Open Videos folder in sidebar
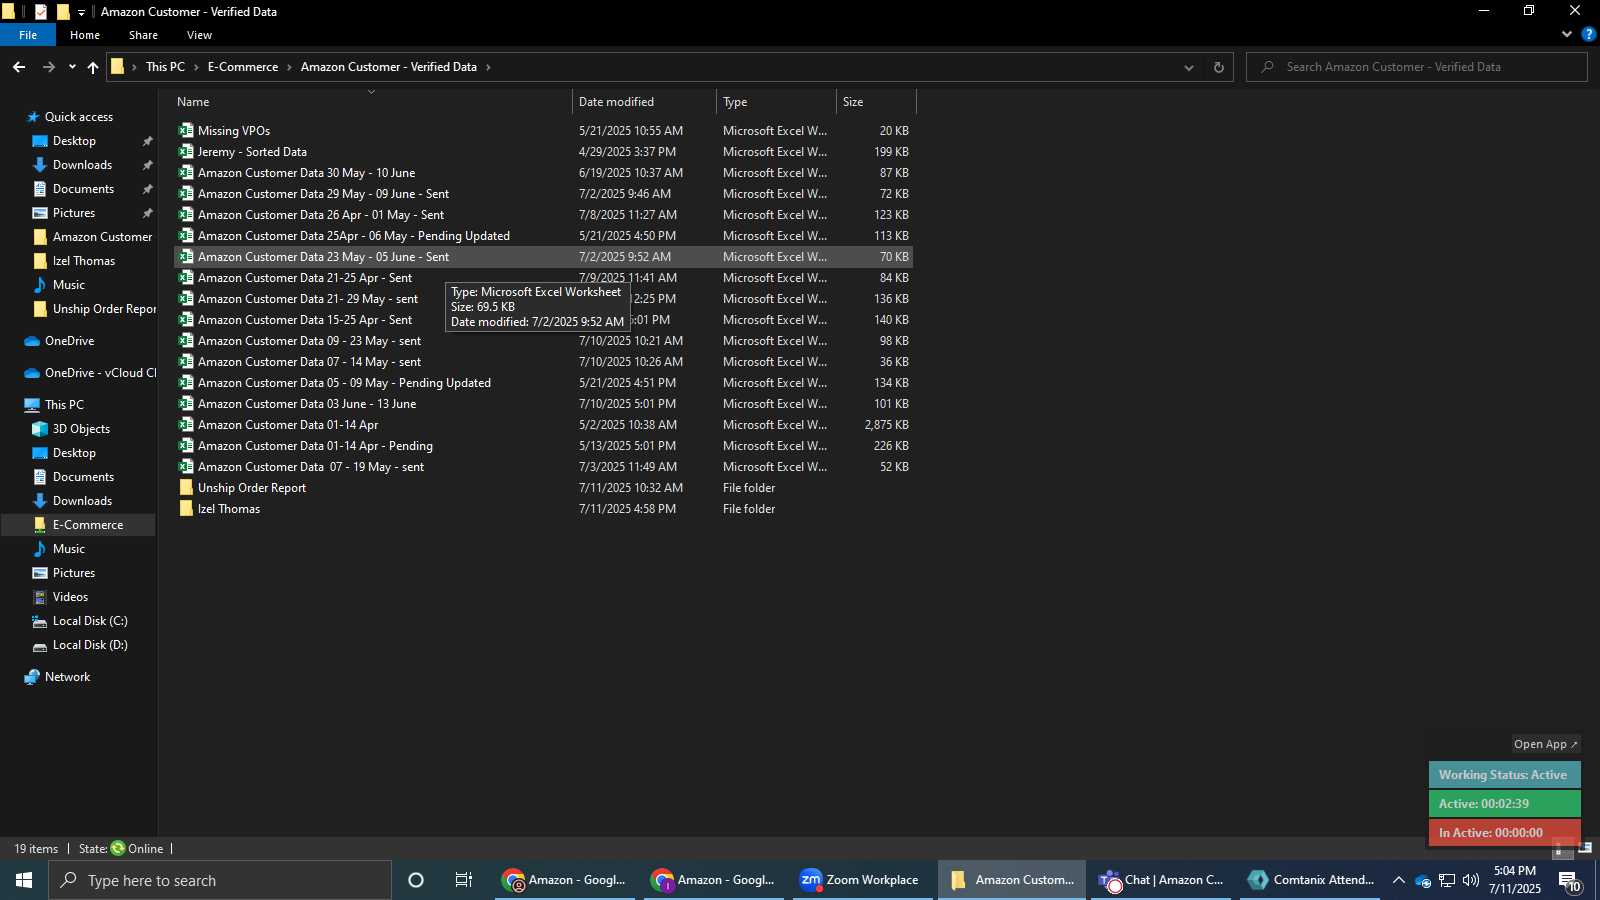Screen dimensions: 1600x900 tap(40, 597)
